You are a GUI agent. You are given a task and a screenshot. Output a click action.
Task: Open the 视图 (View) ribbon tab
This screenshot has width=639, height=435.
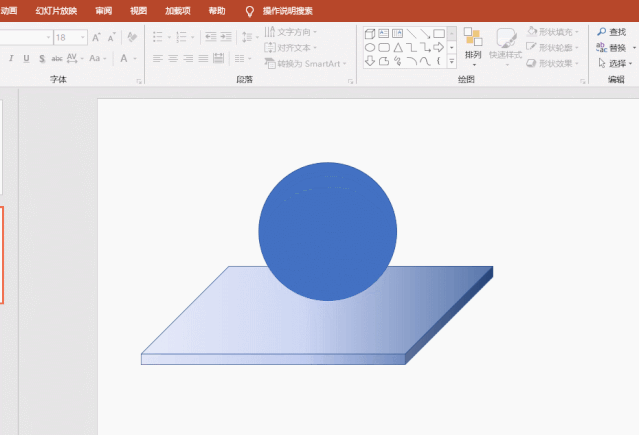coord(138,11)
